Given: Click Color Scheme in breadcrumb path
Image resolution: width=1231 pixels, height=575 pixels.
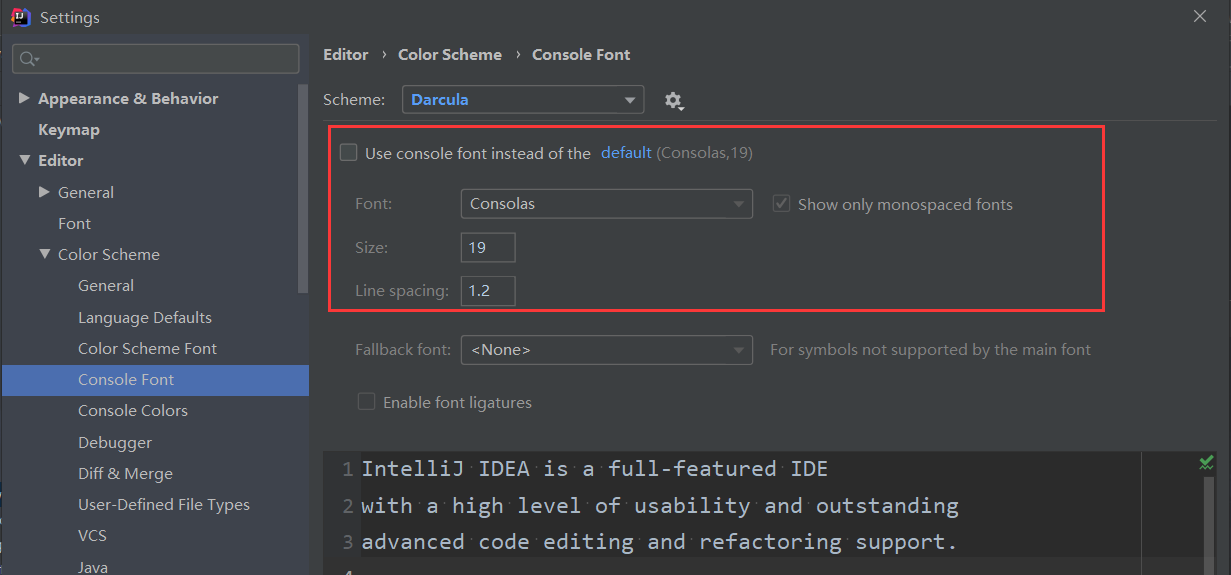Looking at the screenshot, I should pos(450,55).
